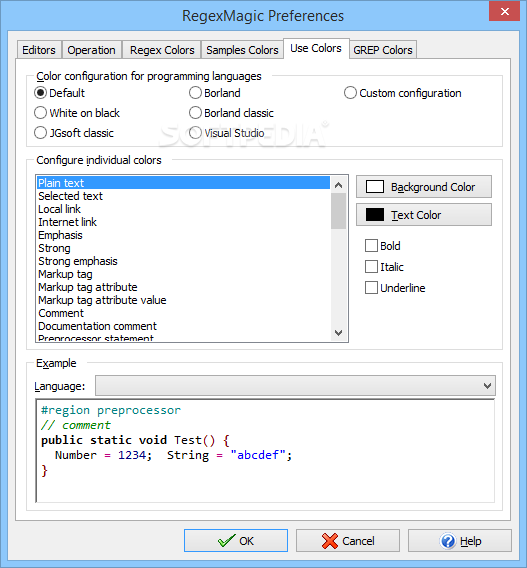Select Plain text in the list

click(183, 183)
